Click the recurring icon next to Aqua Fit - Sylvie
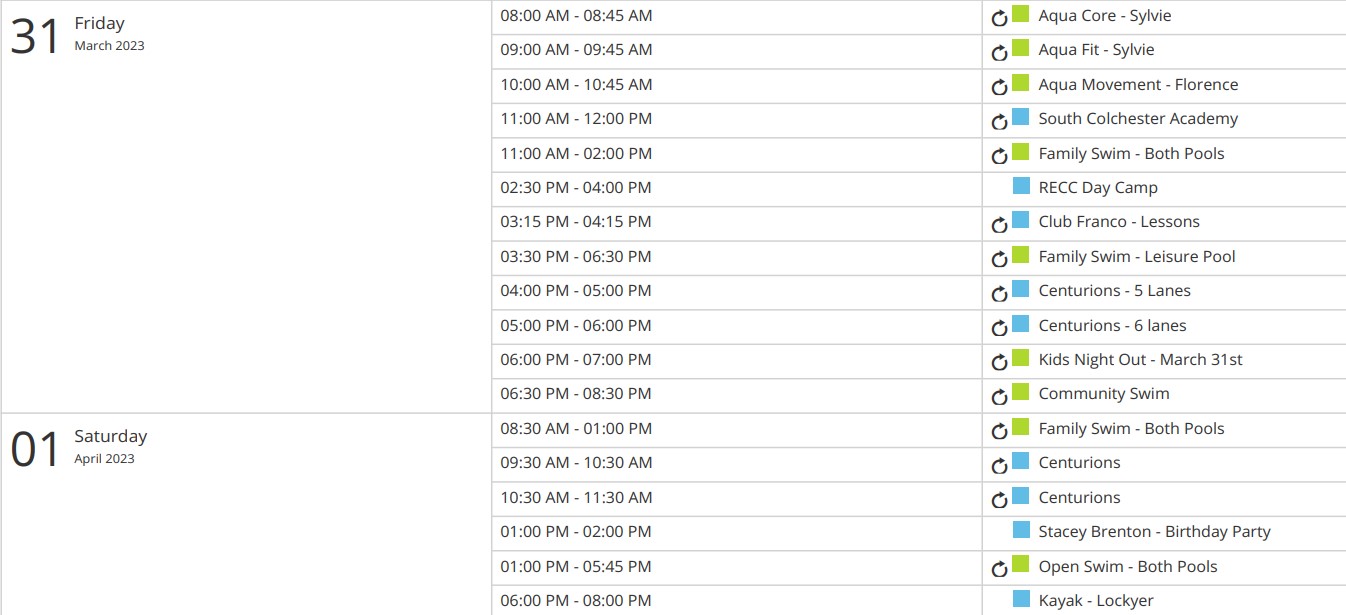The width and height of the screenshot is (1346, 615). pos(999,52)
